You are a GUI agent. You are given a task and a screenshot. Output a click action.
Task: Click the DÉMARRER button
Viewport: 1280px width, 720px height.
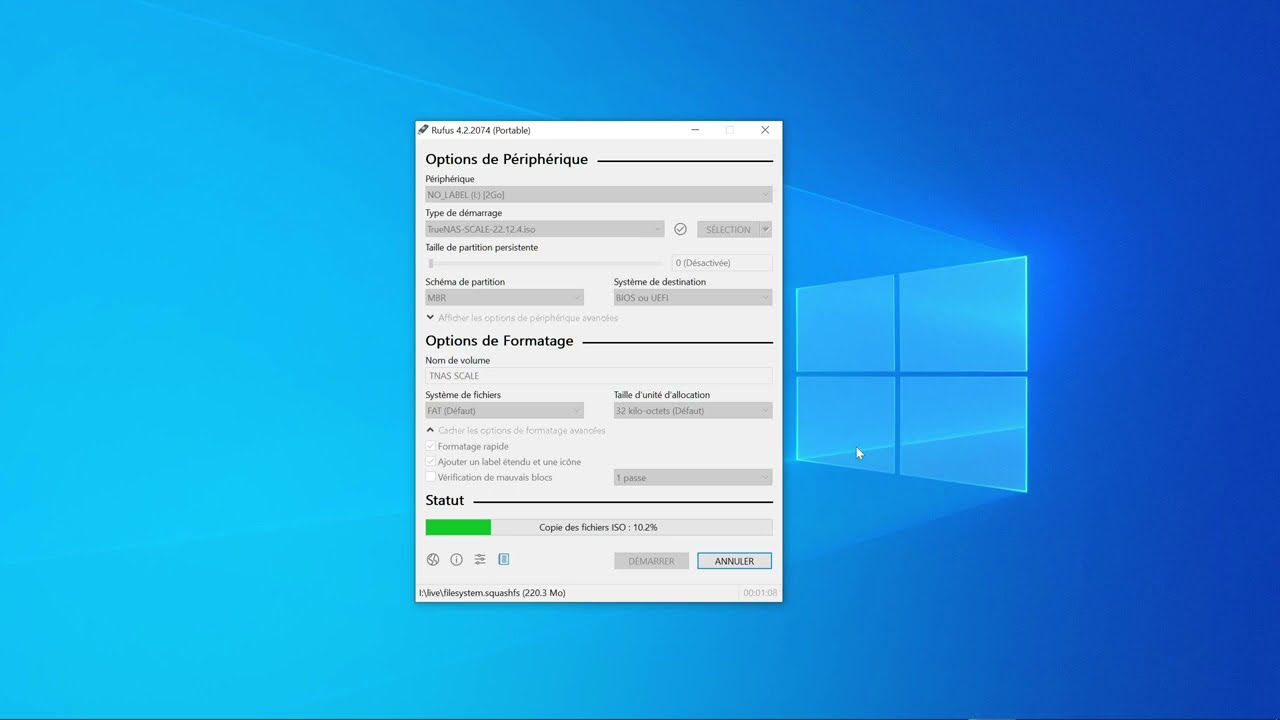[651, 561]
